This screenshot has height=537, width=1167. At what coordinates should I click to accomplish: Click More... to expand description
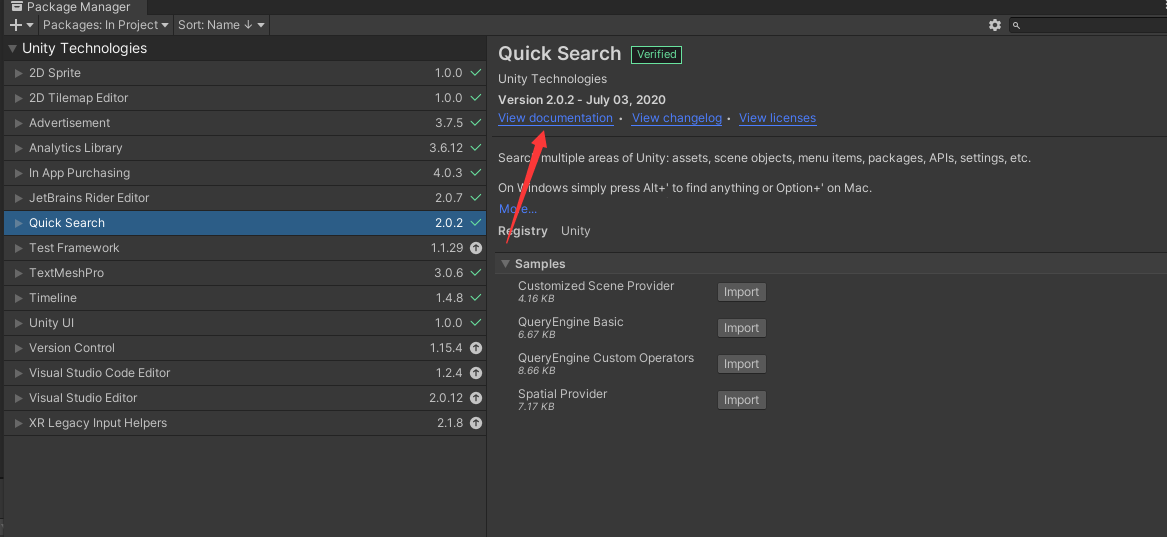pos(517,209)
